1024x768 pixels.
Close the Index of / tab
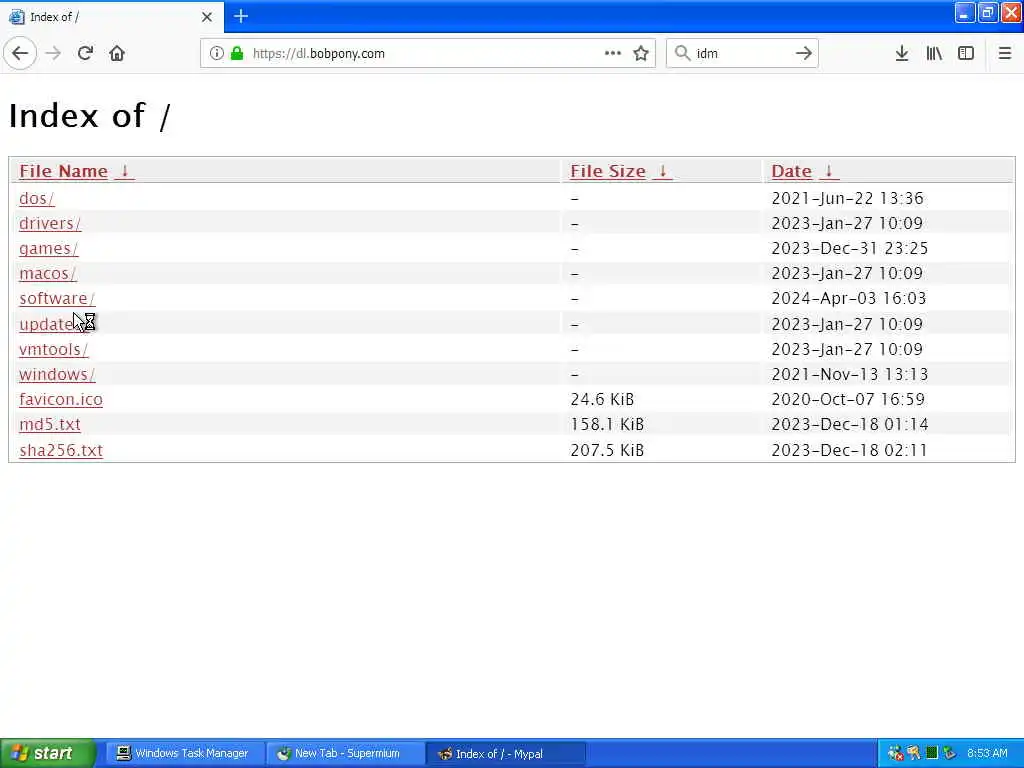pyautogui.click(x=207, y=17)
